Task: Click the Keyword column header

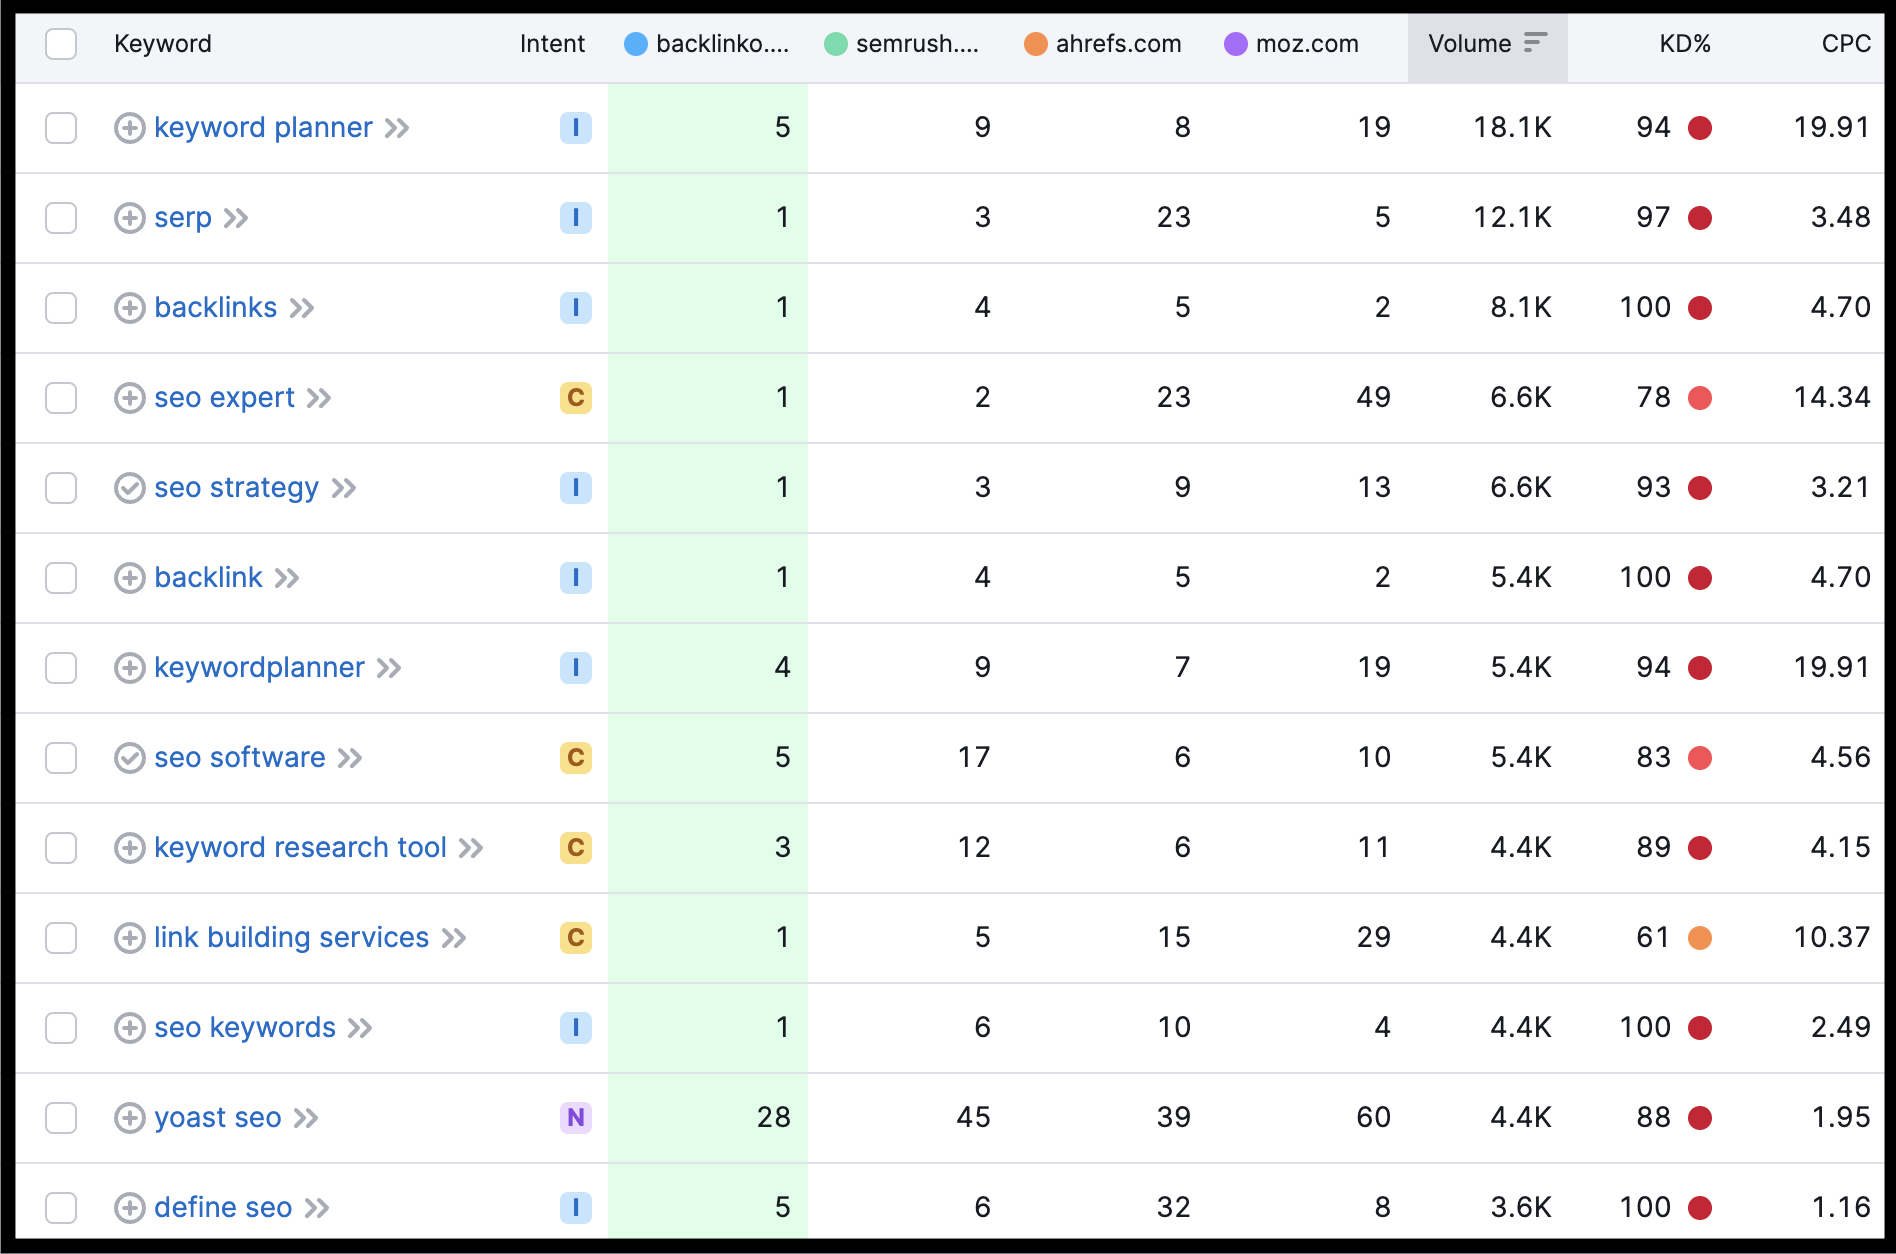Action: [x=163, y=43]
